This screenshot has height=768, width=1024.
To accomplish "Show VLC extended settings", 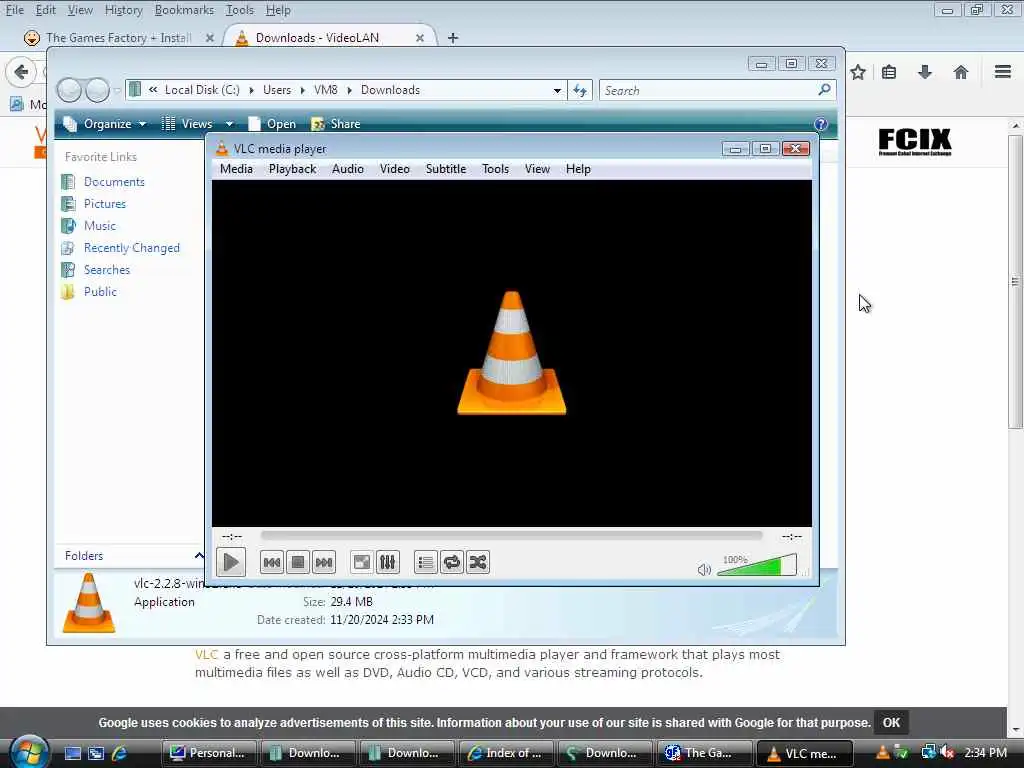I will point(388,562).
